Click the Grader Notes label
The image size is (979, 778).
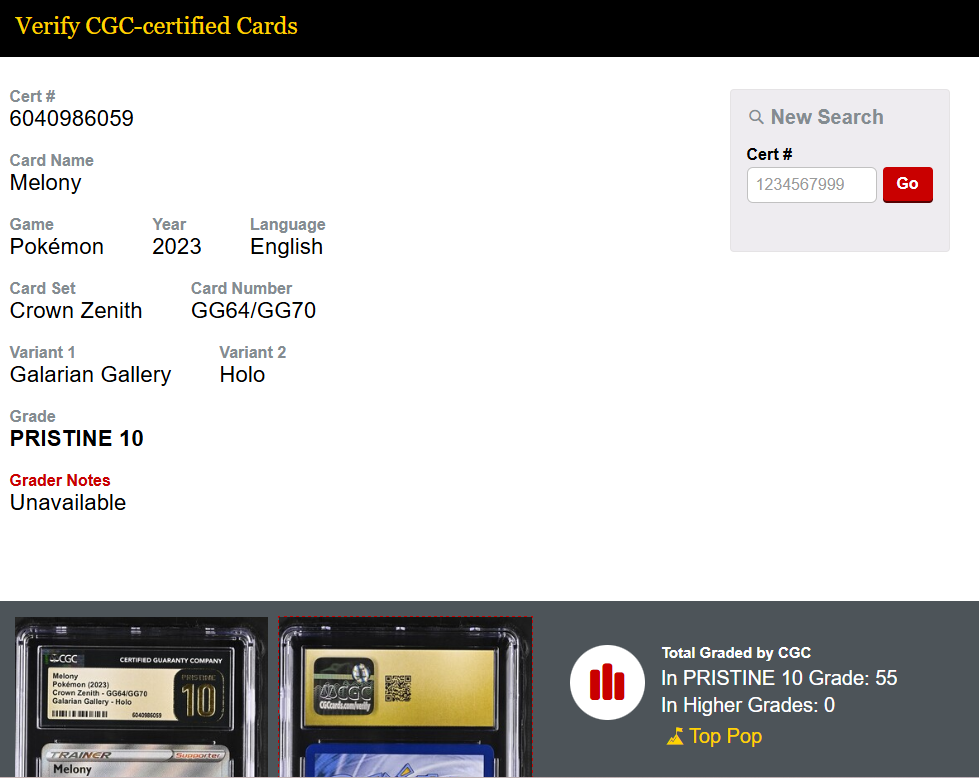click(60, 480)
